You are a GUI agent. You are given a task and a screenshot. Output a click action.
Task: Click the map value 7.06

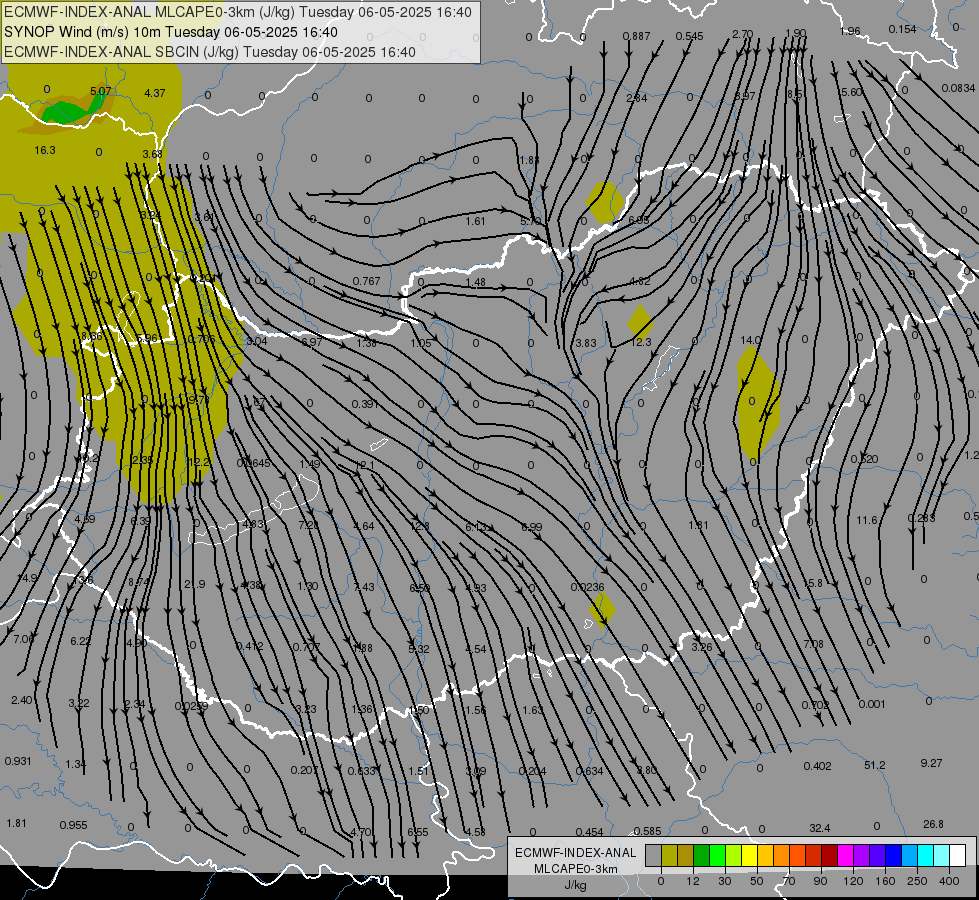24,639
